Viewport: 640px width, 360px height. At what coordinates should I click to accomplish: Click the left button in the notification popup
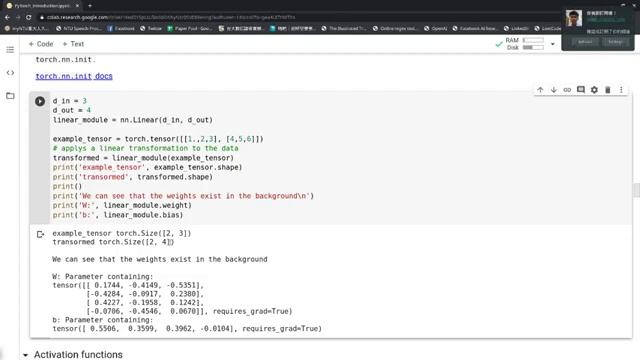pyautogui.click(x=585, y=42)
